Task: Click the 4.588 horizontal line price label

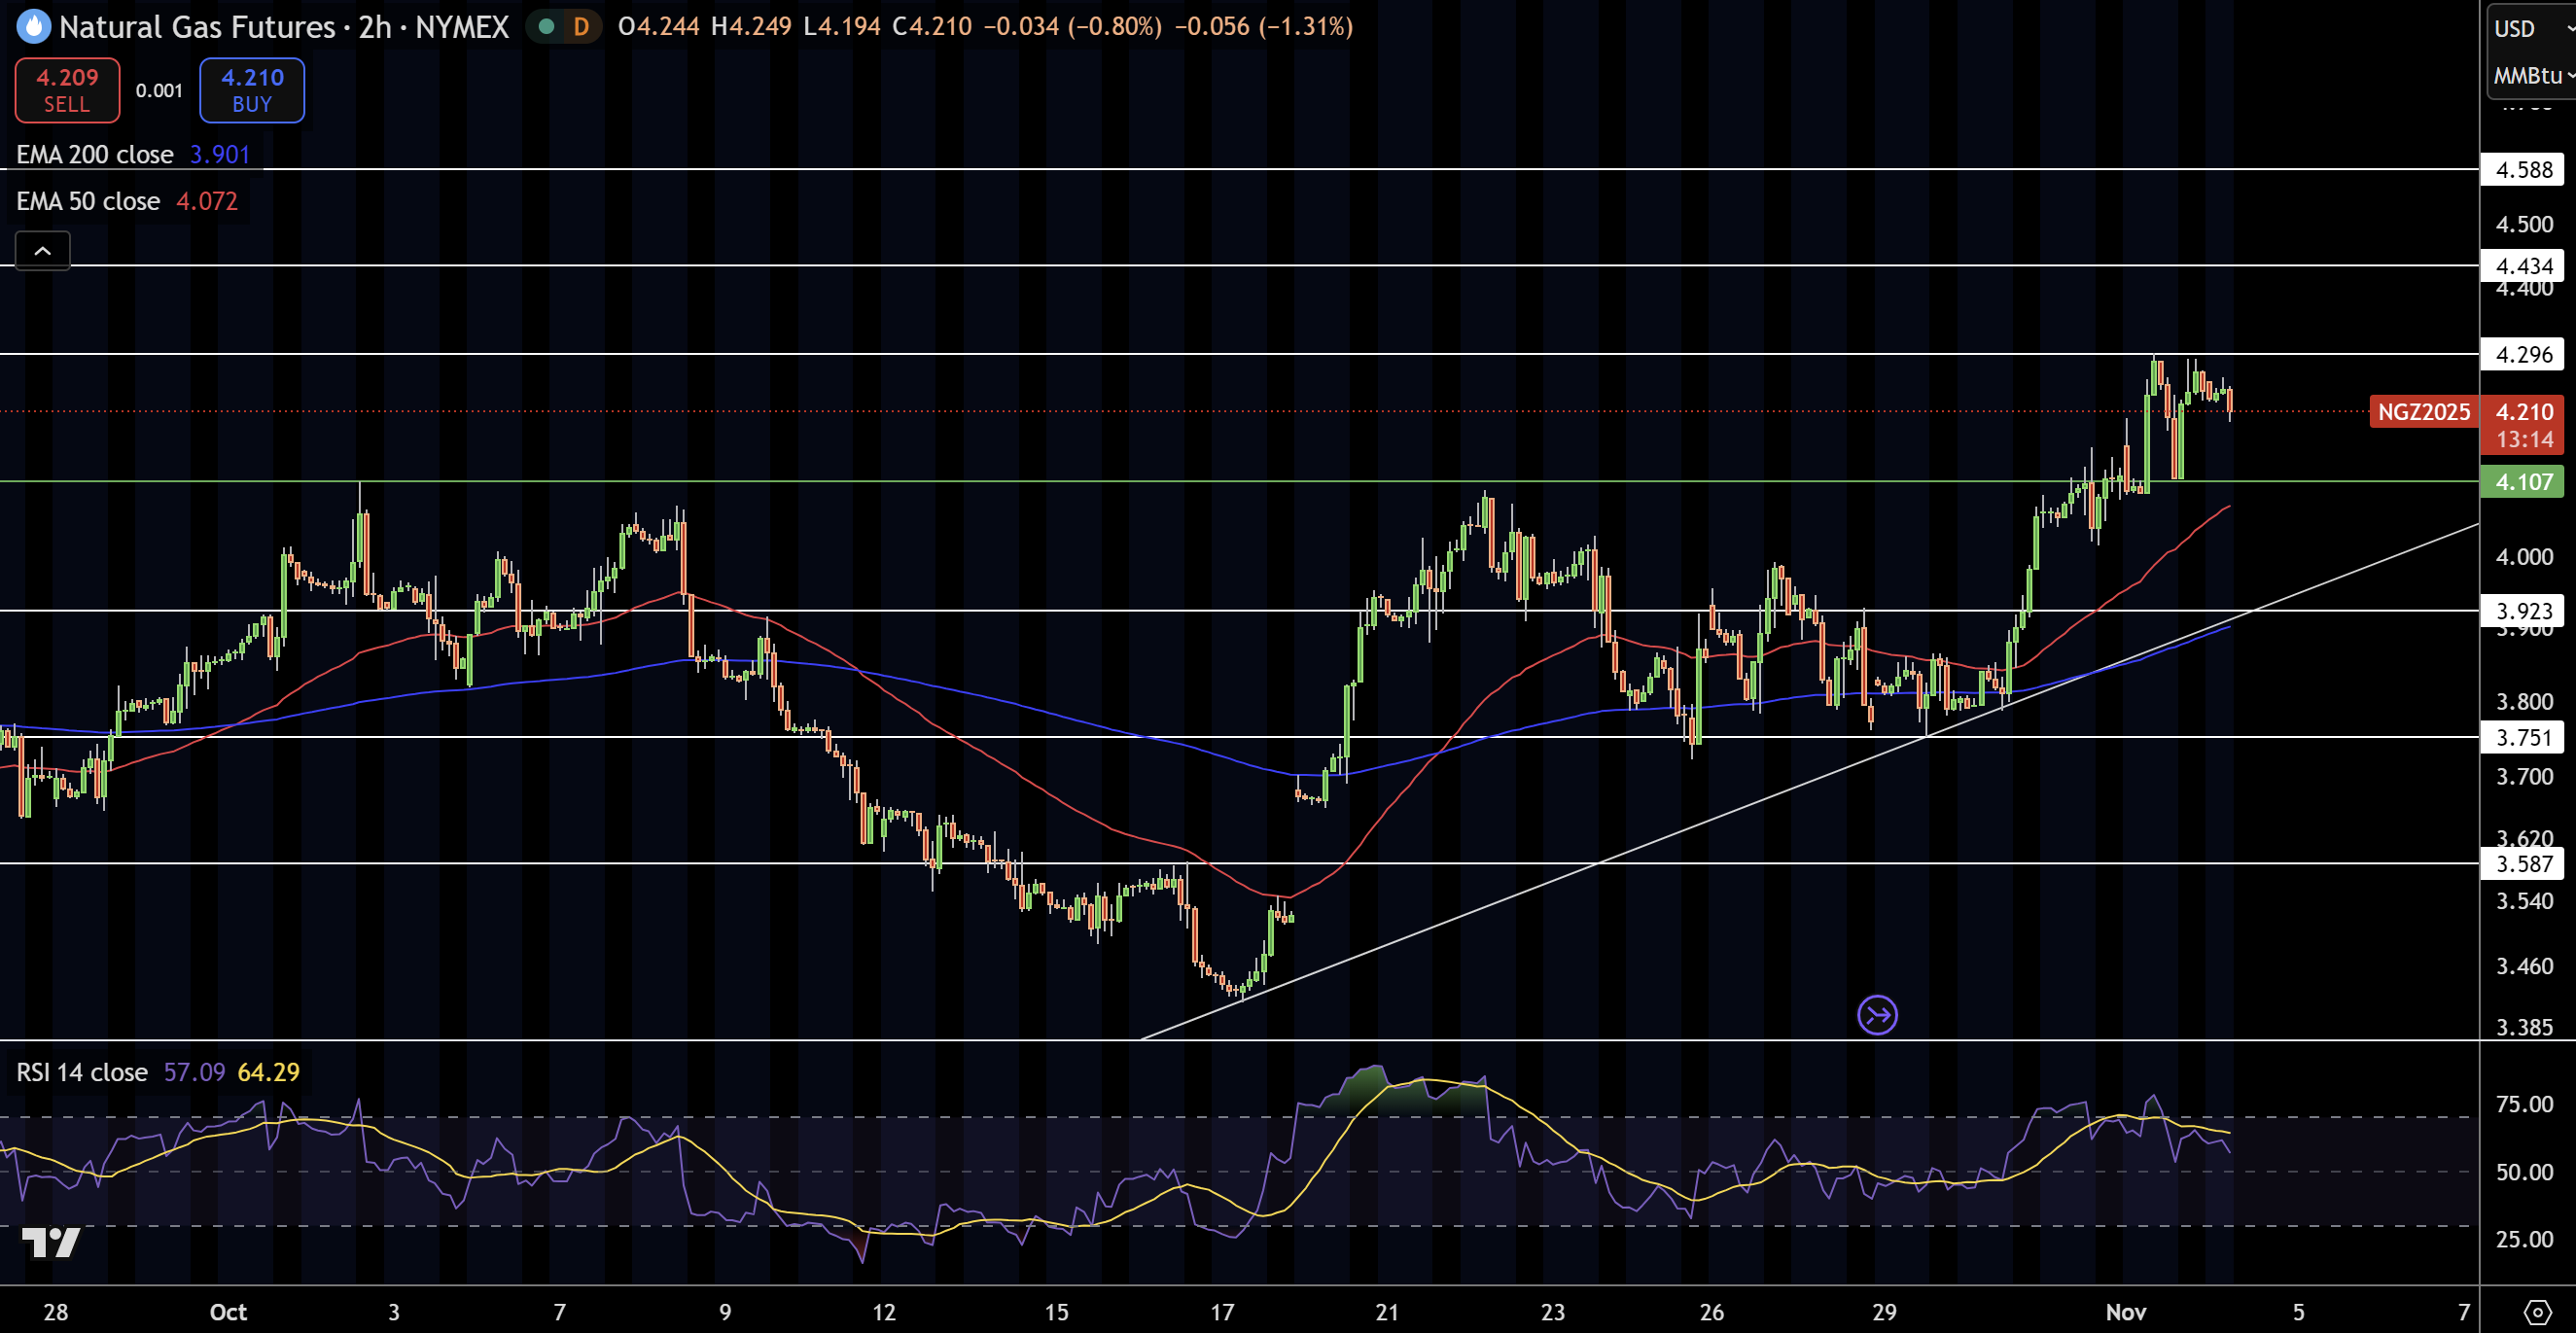Action: click(2523, 170)
